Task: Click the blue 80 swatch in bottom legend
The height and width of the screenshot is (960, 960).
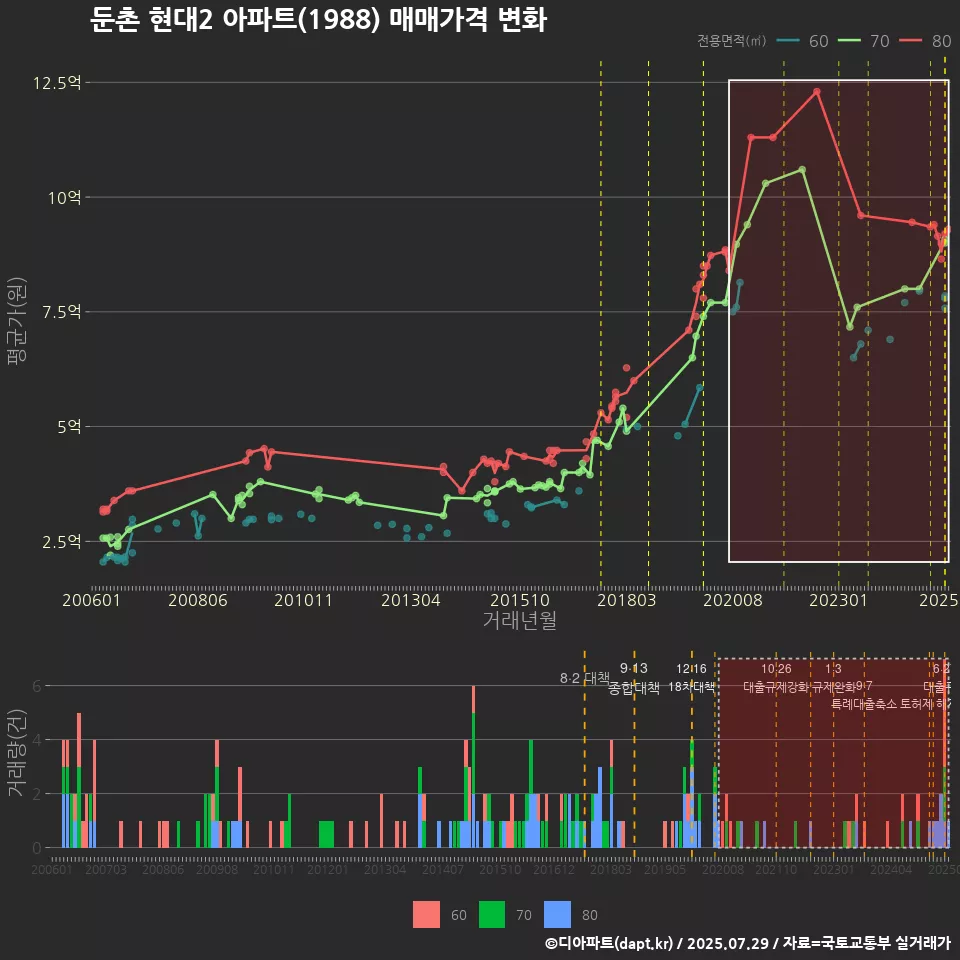Action: pyautogui.click(x=557, y=915)
